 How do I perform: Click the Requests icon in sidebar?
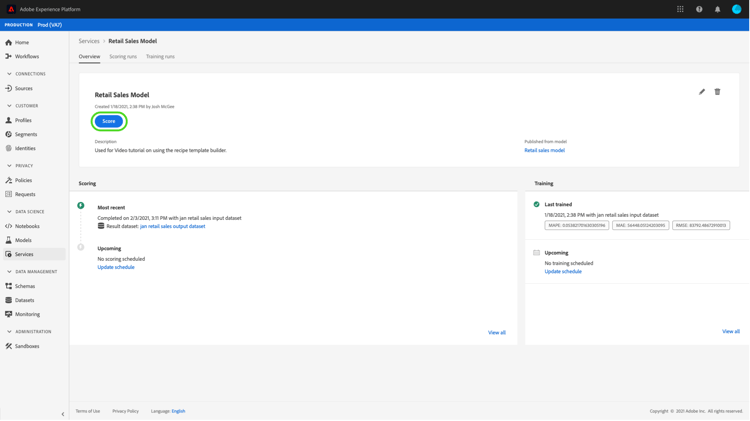[8, 194]
